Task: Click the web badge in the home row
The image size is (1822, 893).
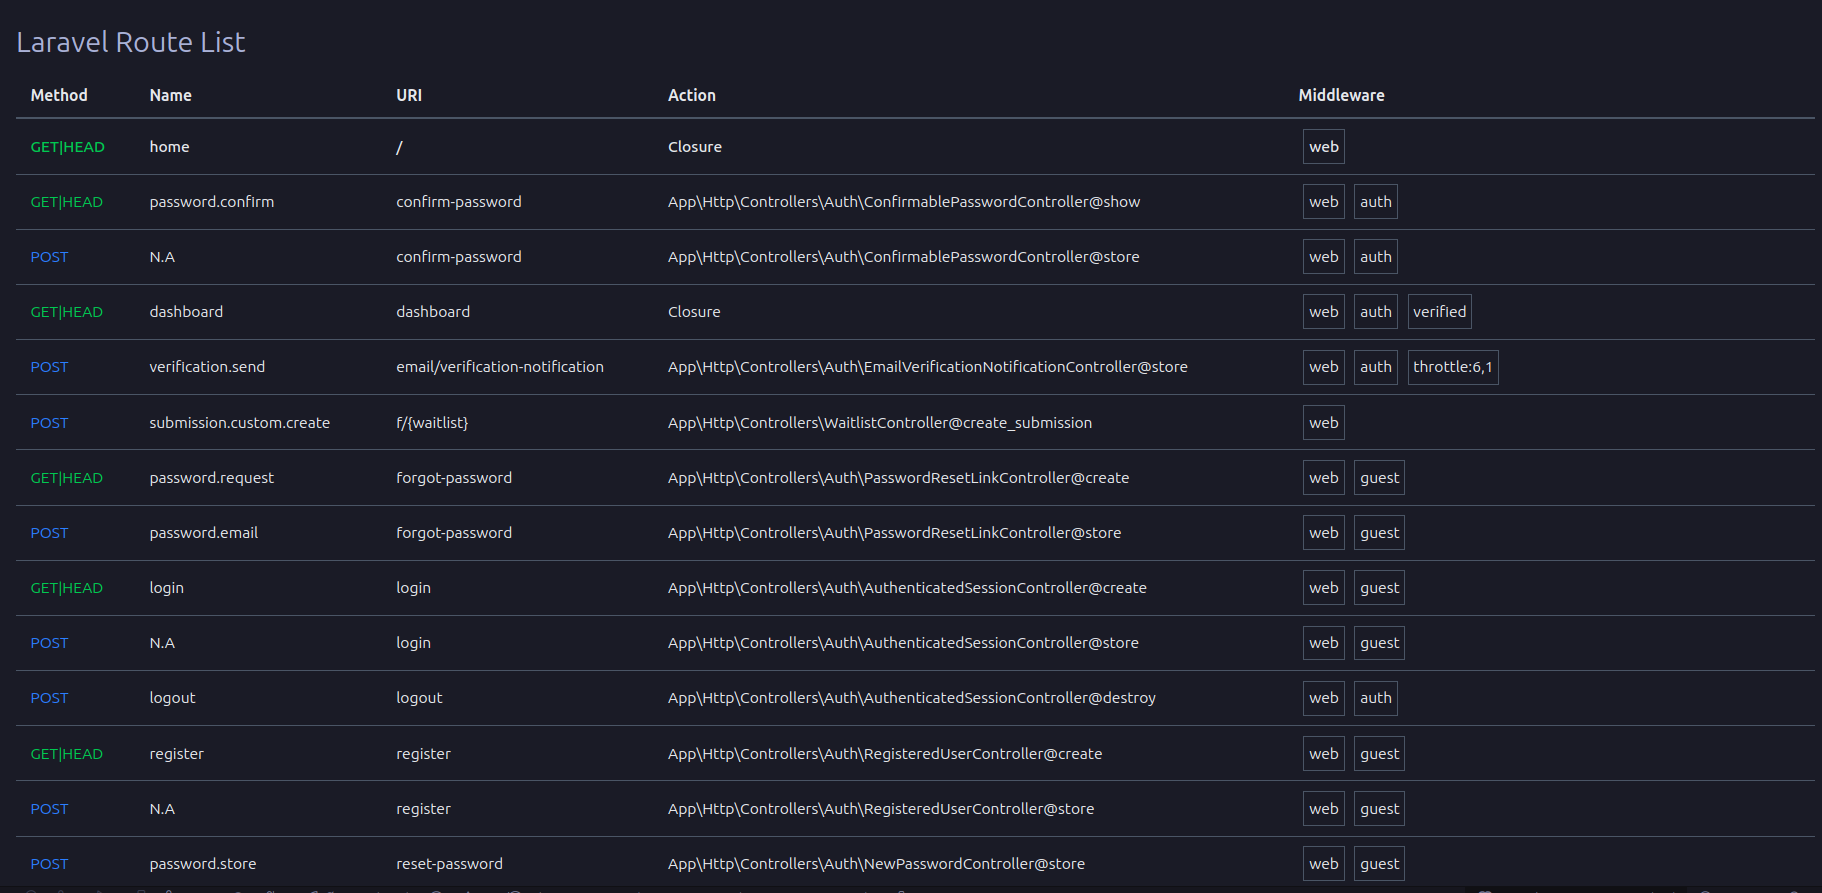Action: pyautogui.click(x=1323, y=147)
